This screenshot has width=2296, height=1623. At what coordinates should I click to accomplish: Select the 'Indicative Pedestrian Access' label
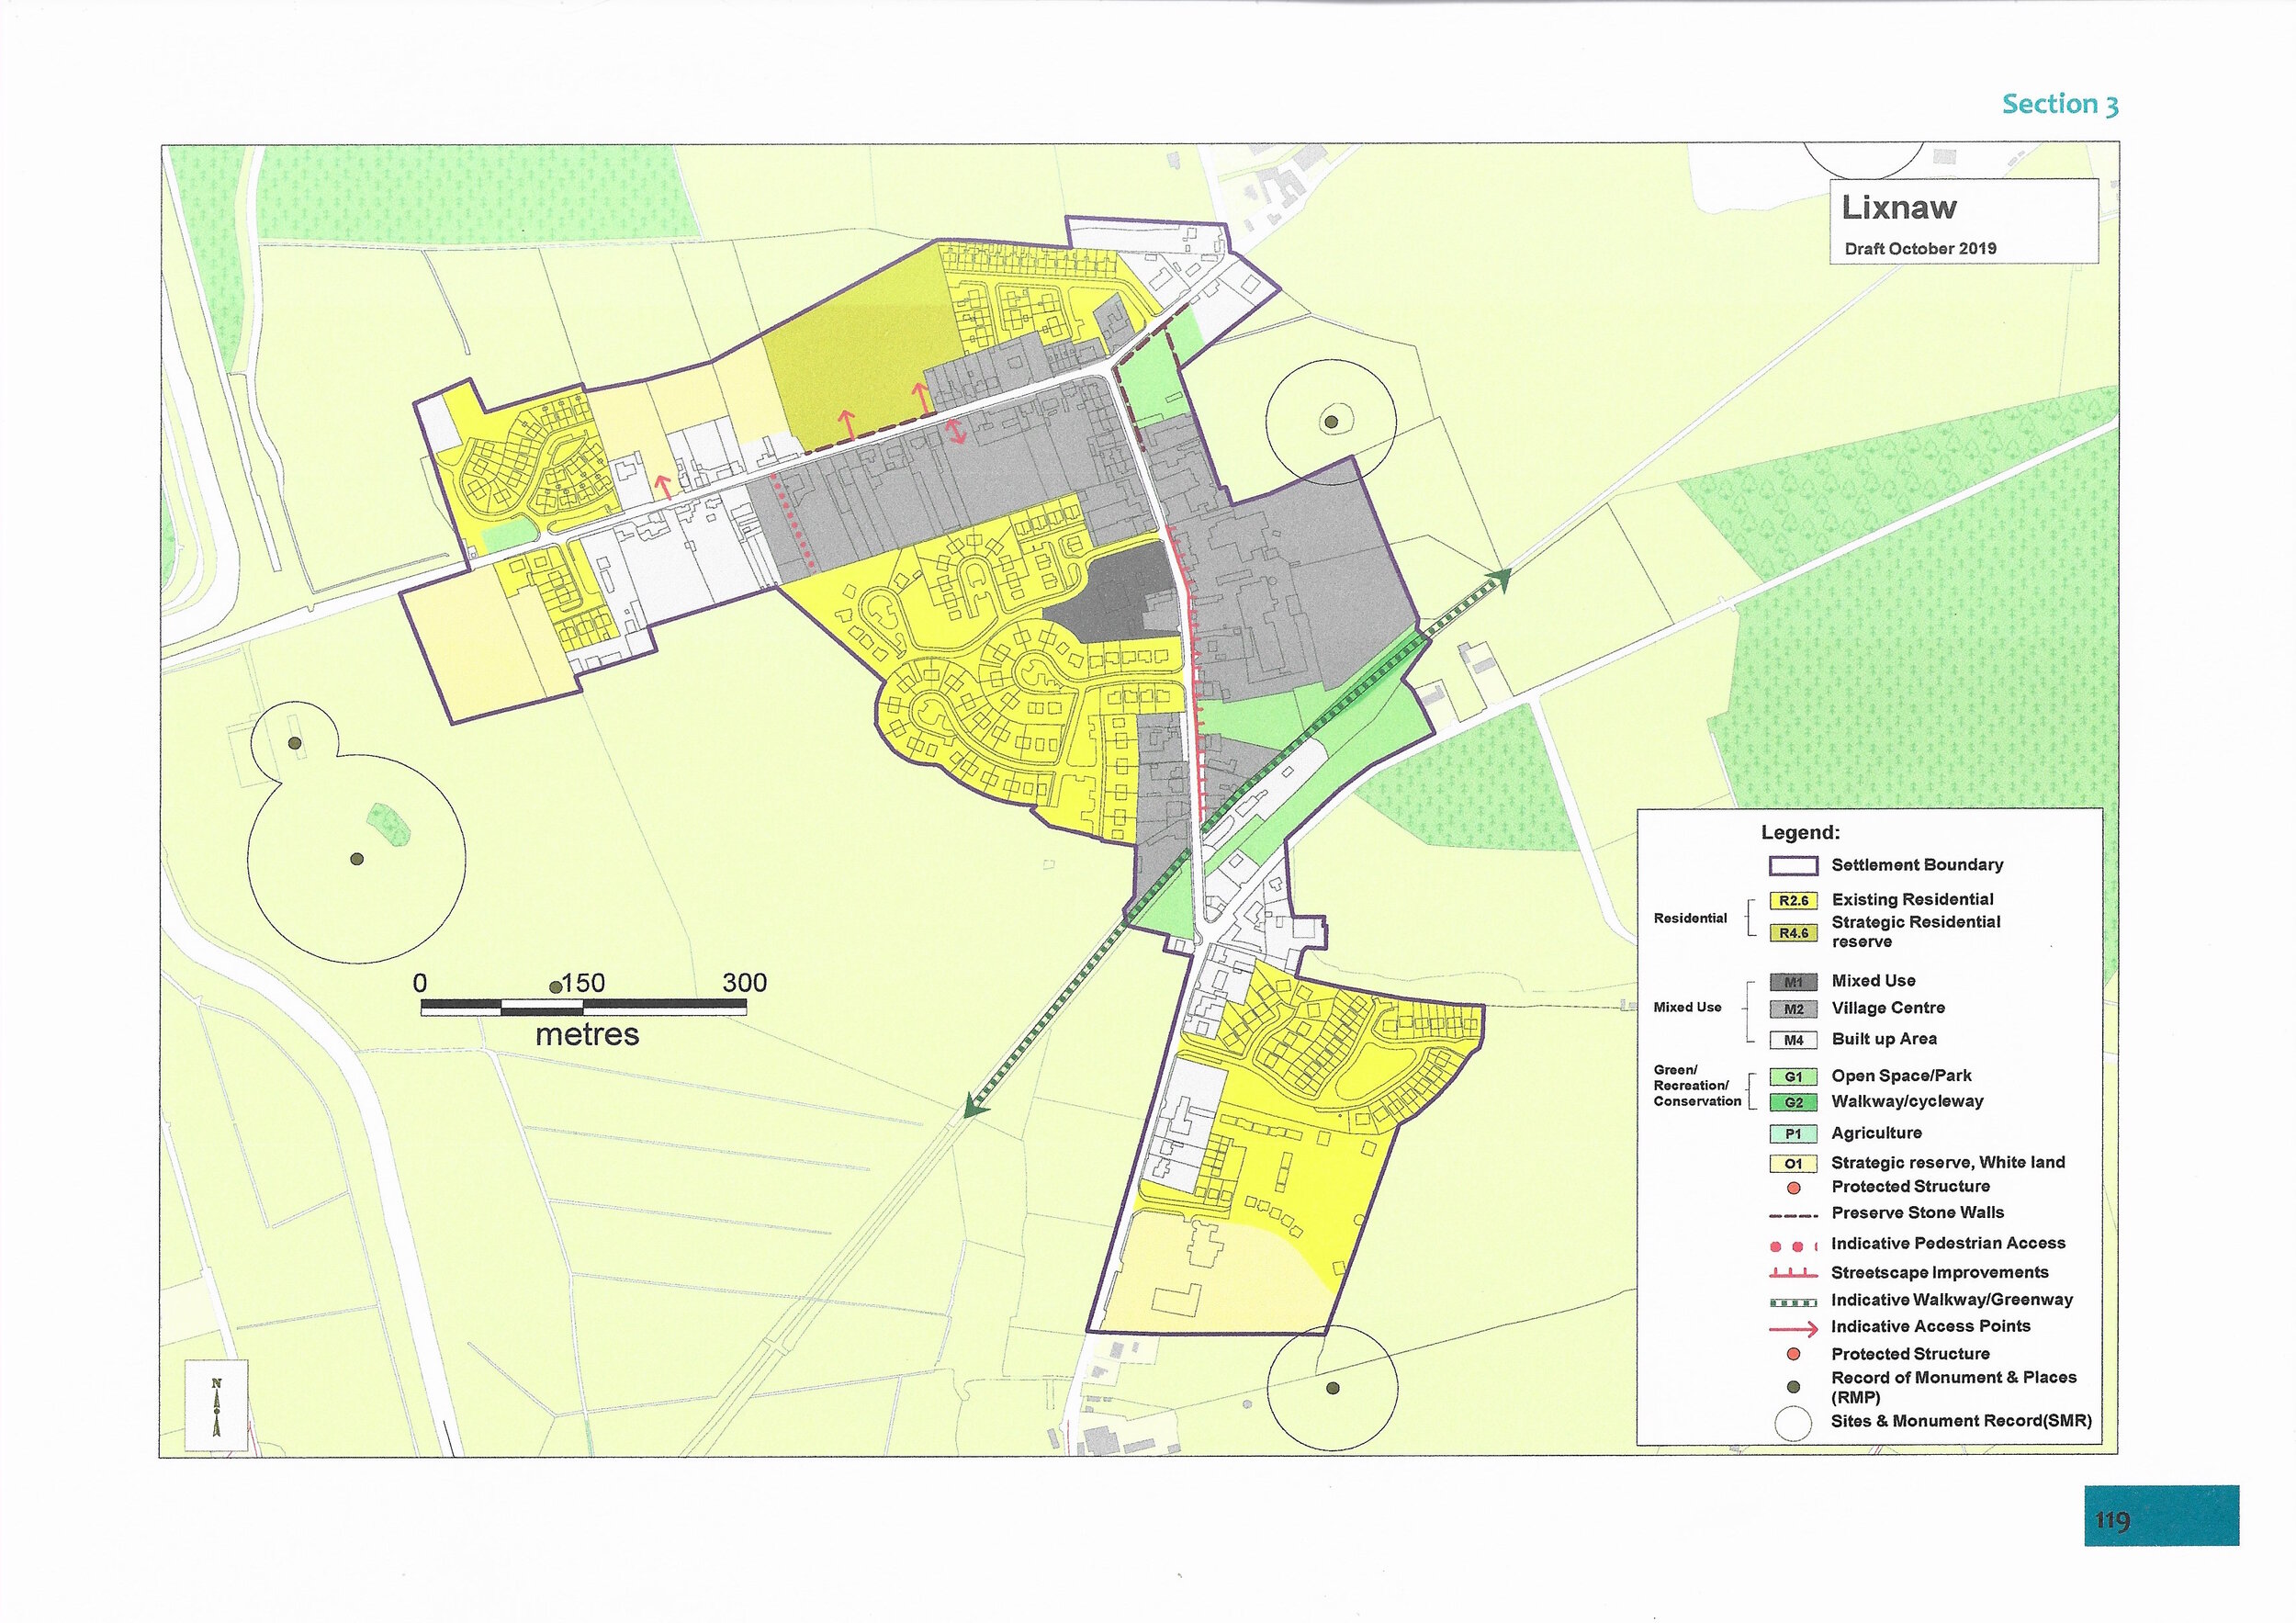1948,1244
